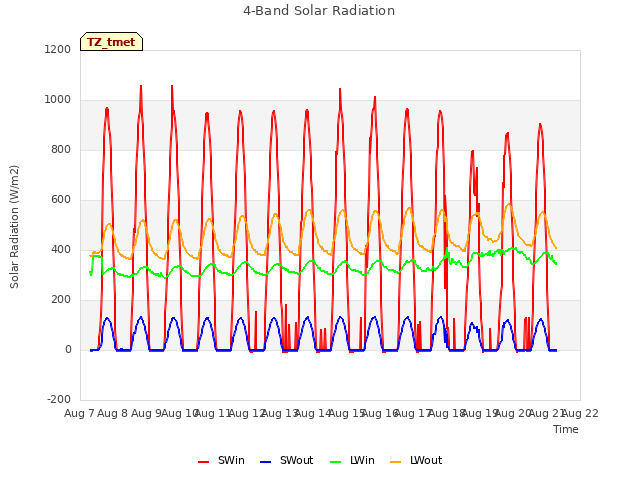
Task: Toggle the SWin series in the legend
Action: (x=222, y=460)
